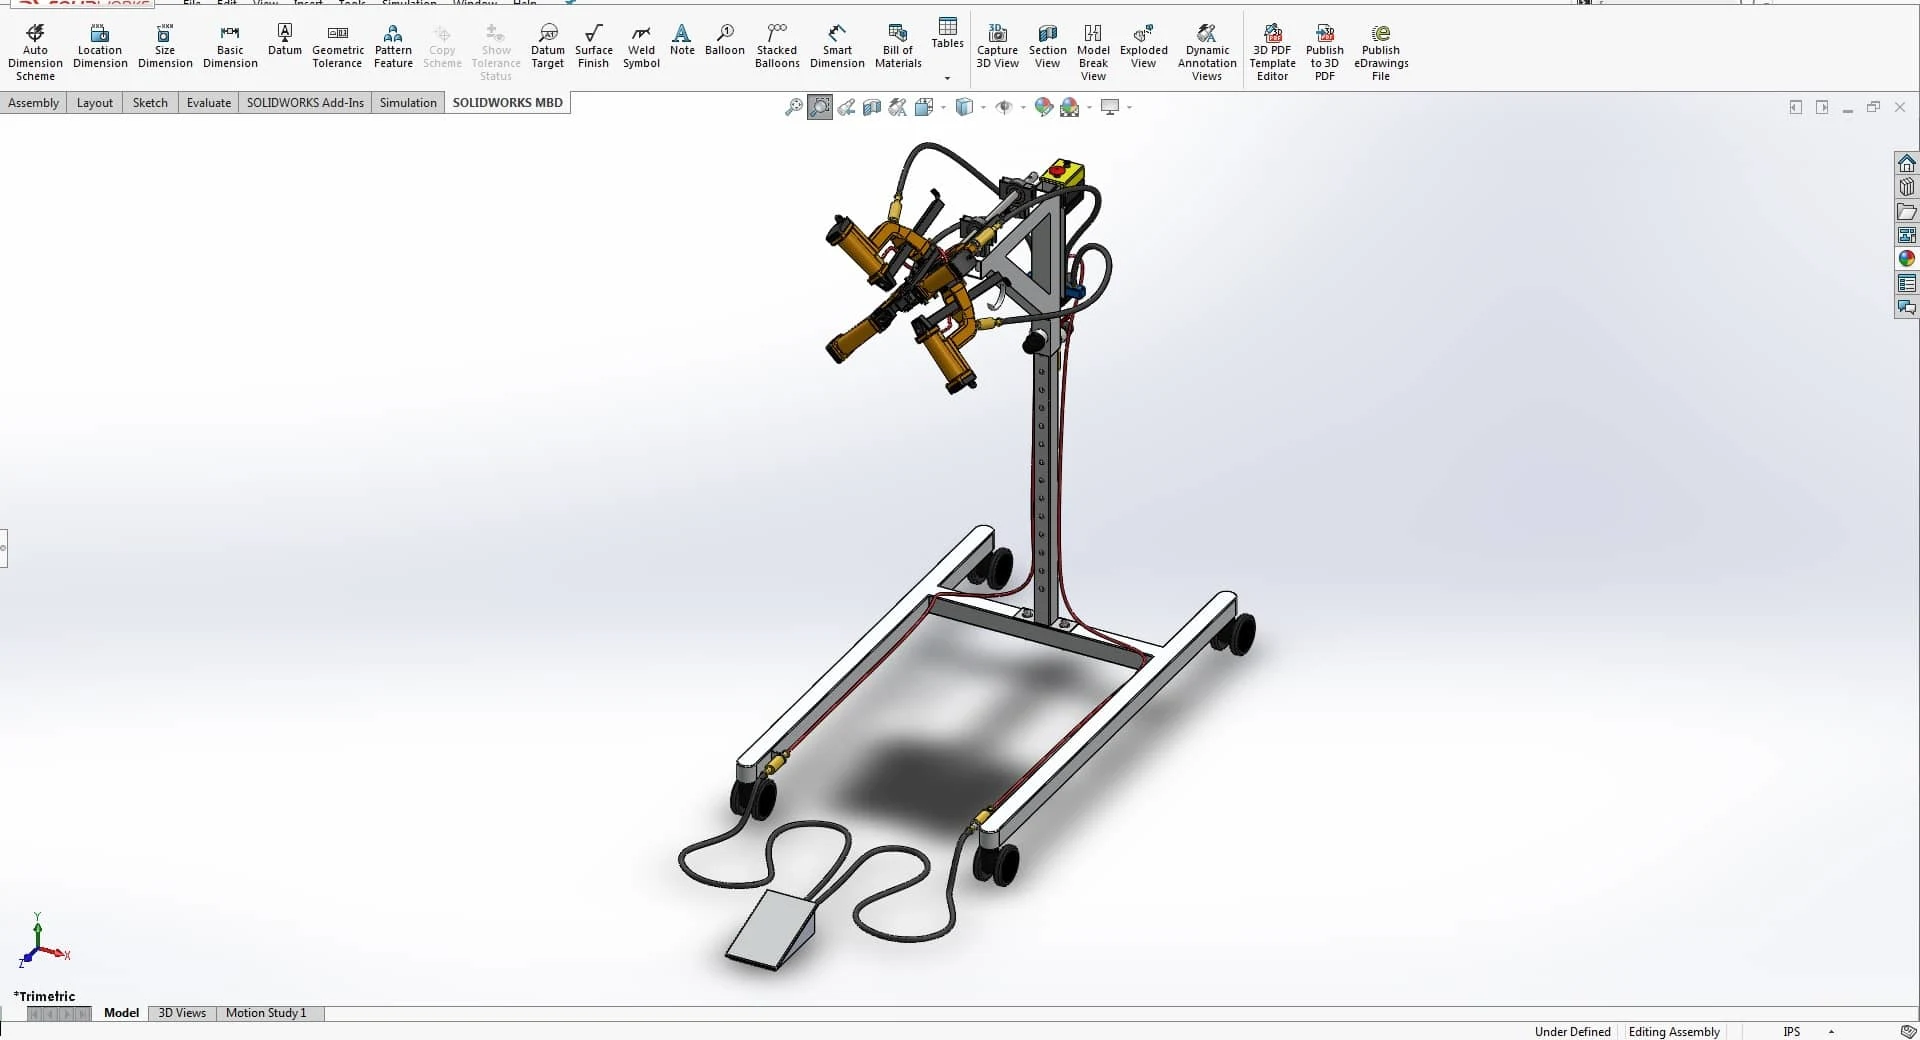Open the View Palette pane
Screen dimensions: 1920x1040
pyautogui.click(x=1907, y=235)
